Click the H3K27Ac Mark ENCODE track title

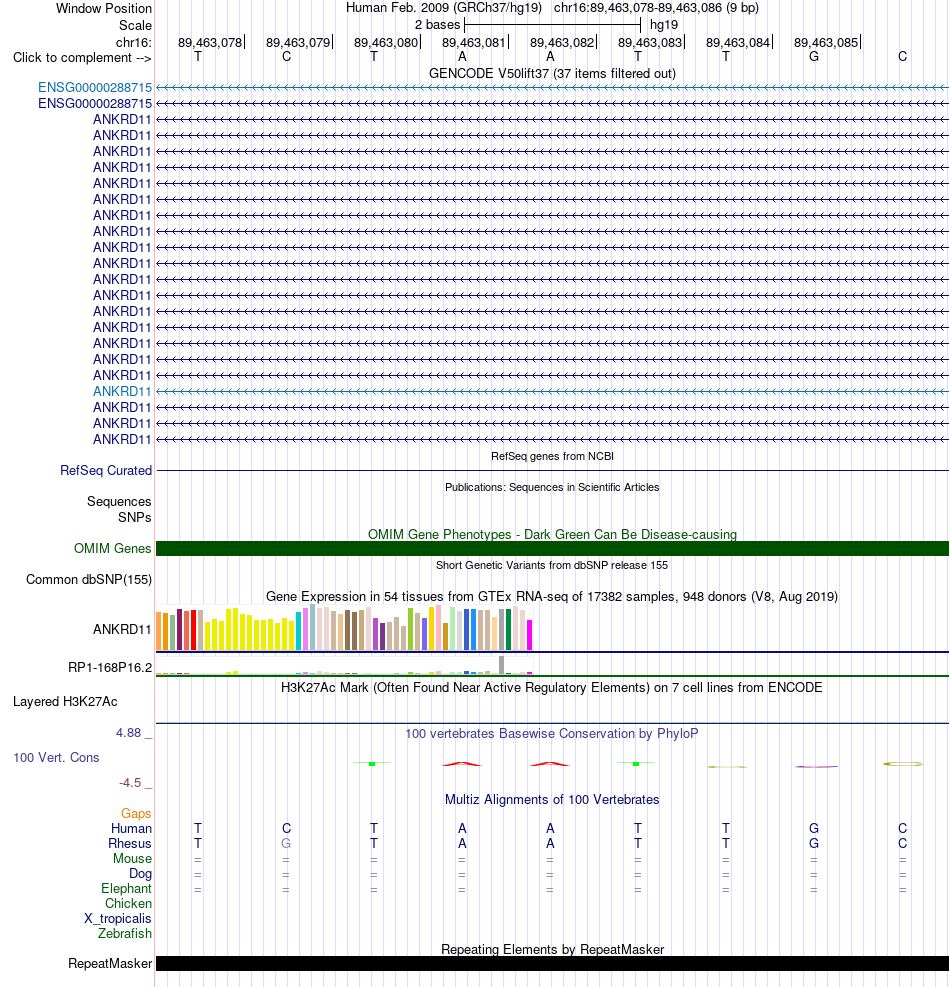click(552, 688)
